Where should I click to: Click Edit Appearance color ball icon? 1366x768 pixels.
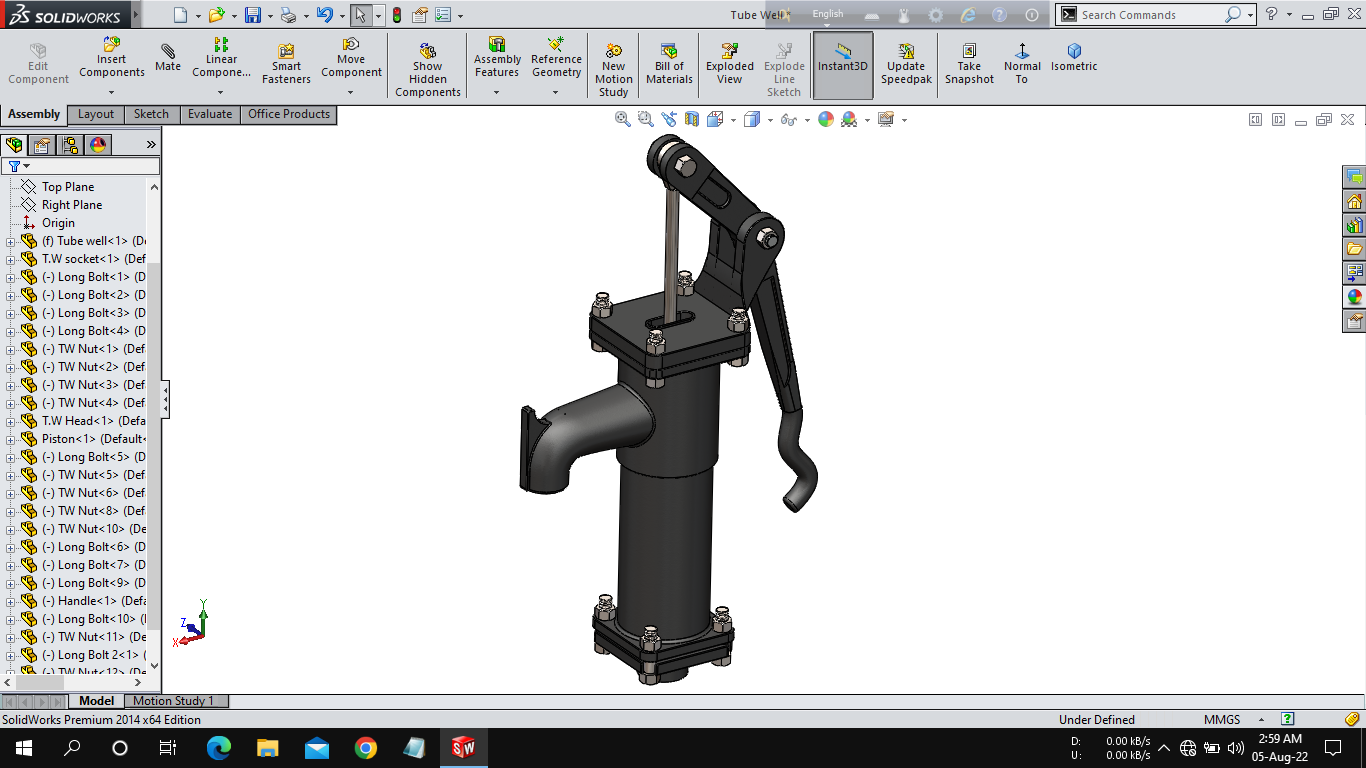tap(826, 119)
